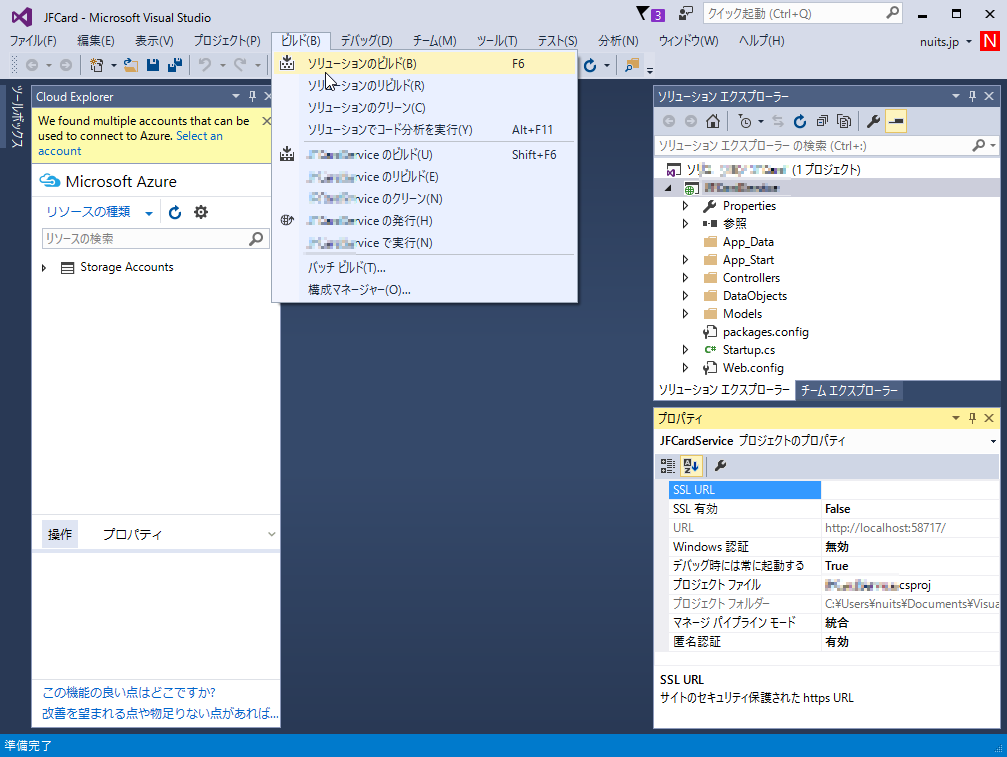Expand the 参照 tree node
Viewport: 1007px width, 757px height.
click(685, 224)
